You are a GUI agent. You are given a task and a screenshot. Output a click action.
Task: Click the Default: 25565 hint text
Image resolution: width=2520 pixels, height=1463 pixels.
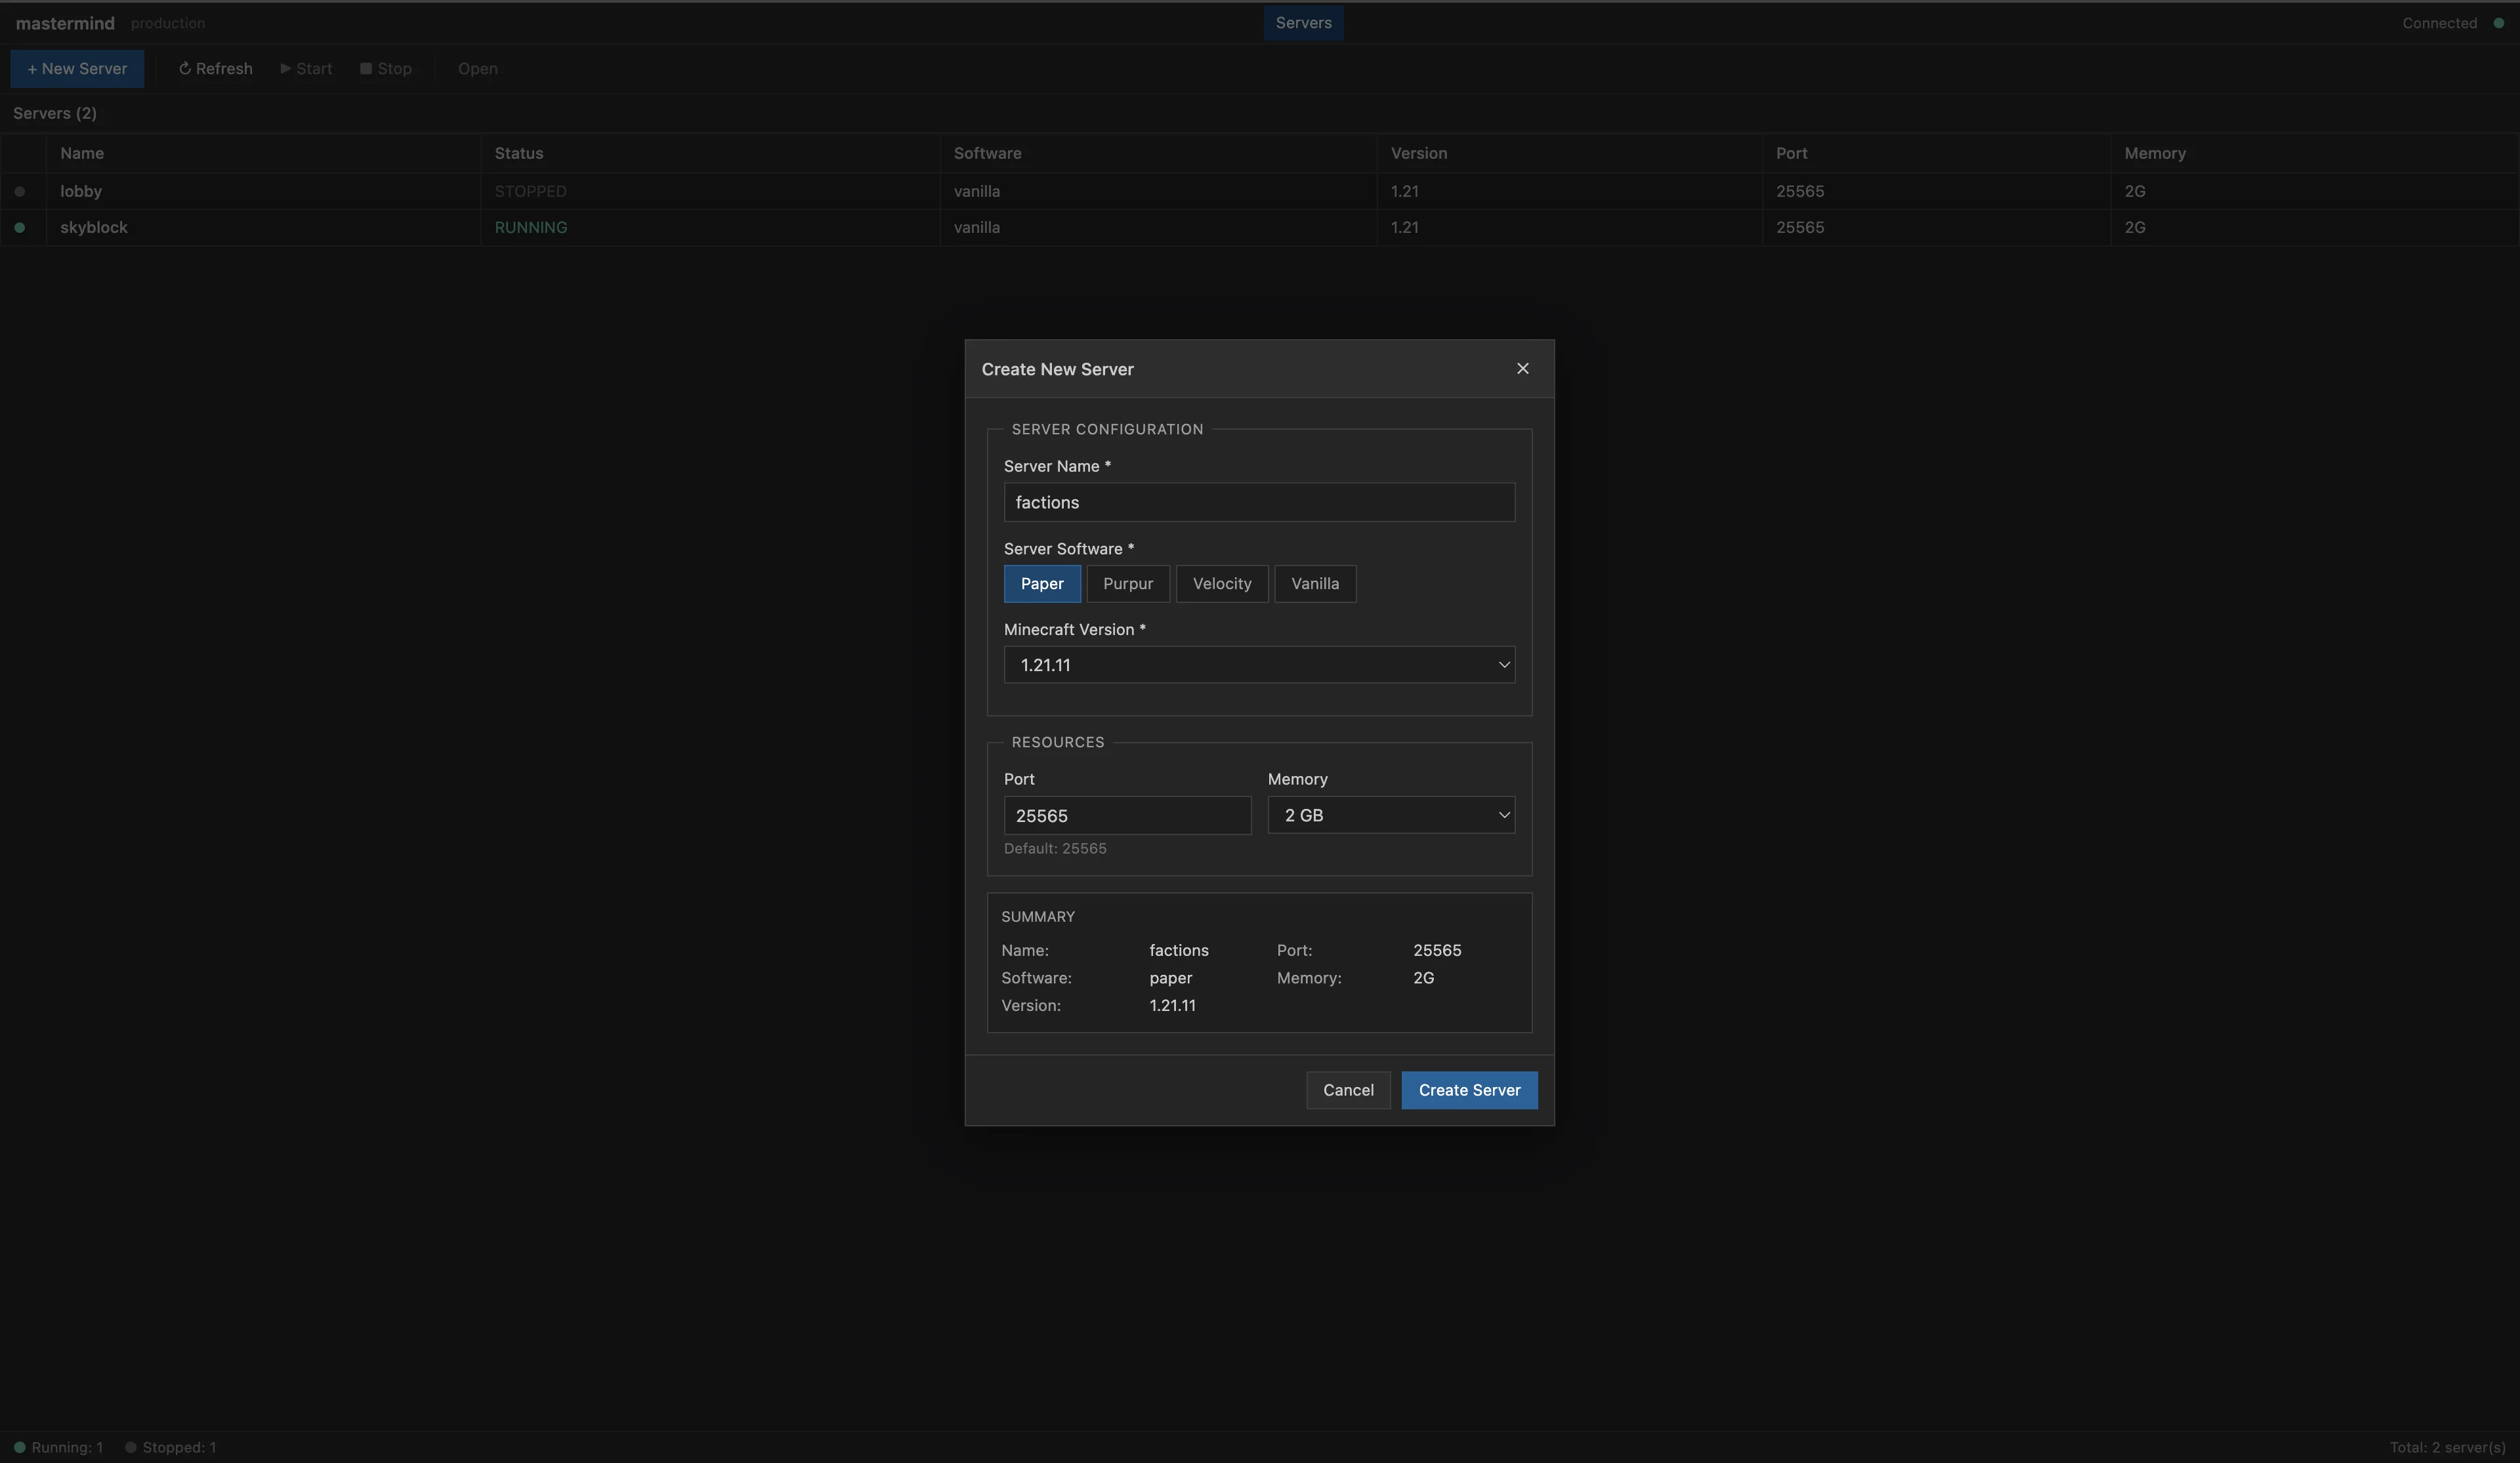pos(1055,848)
